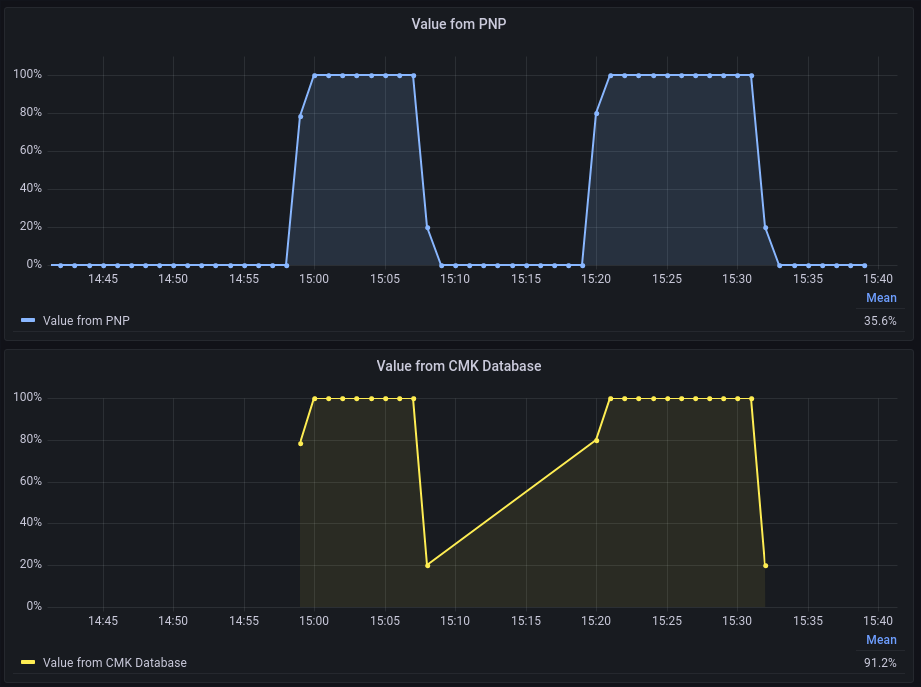The image size is (921, 687).
Task: Click the 60% y-axis label in CMK panel
Action: 27,481
